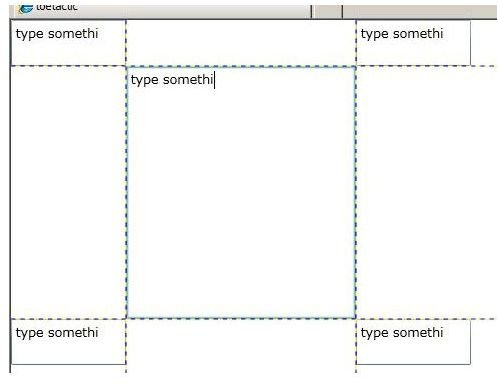Click the word "type" in the lower-right box
This screenshot has height=385, width=498.
coord(374,333)
